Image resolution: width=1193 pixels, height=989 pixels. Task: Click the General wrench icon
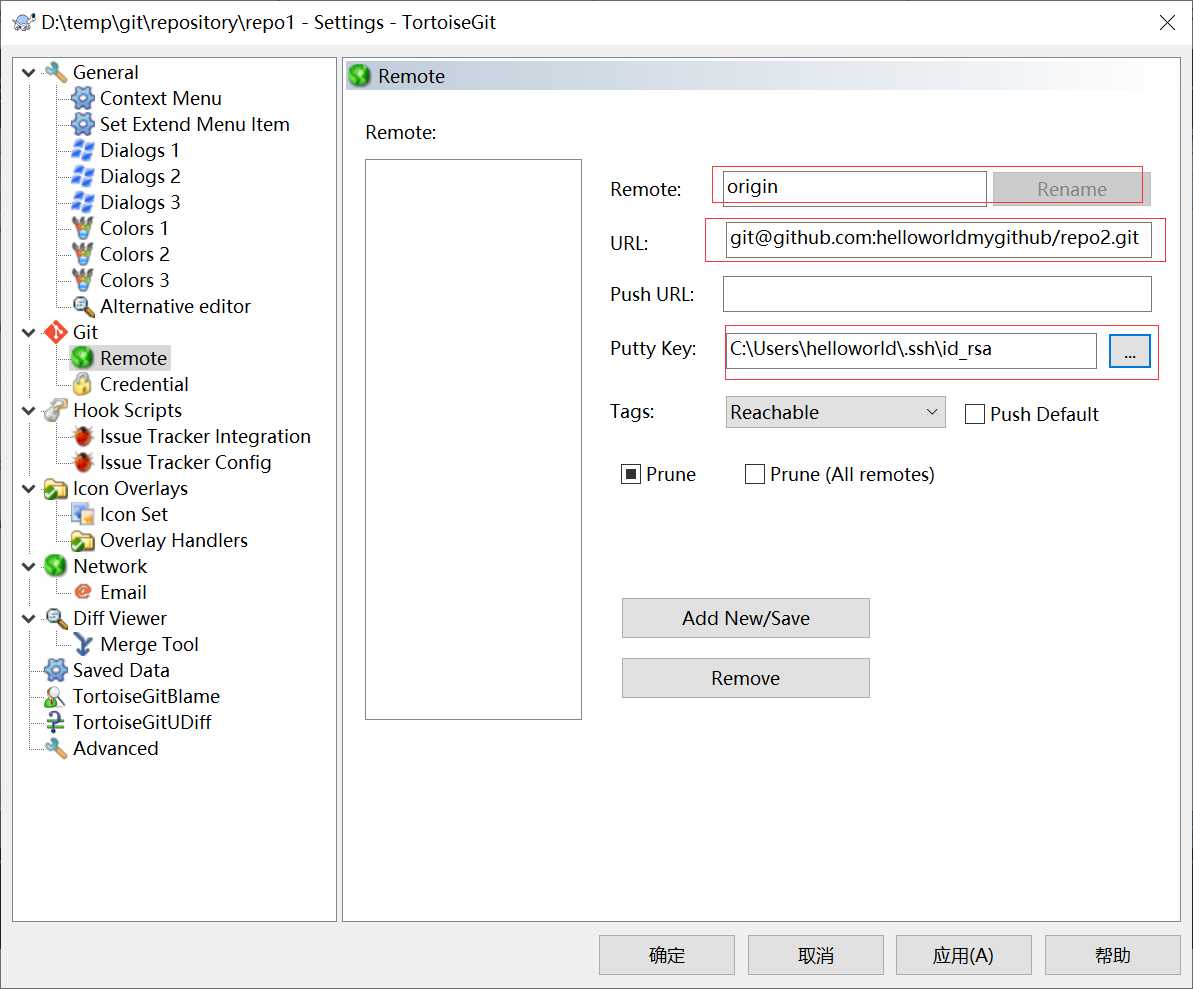56,72
